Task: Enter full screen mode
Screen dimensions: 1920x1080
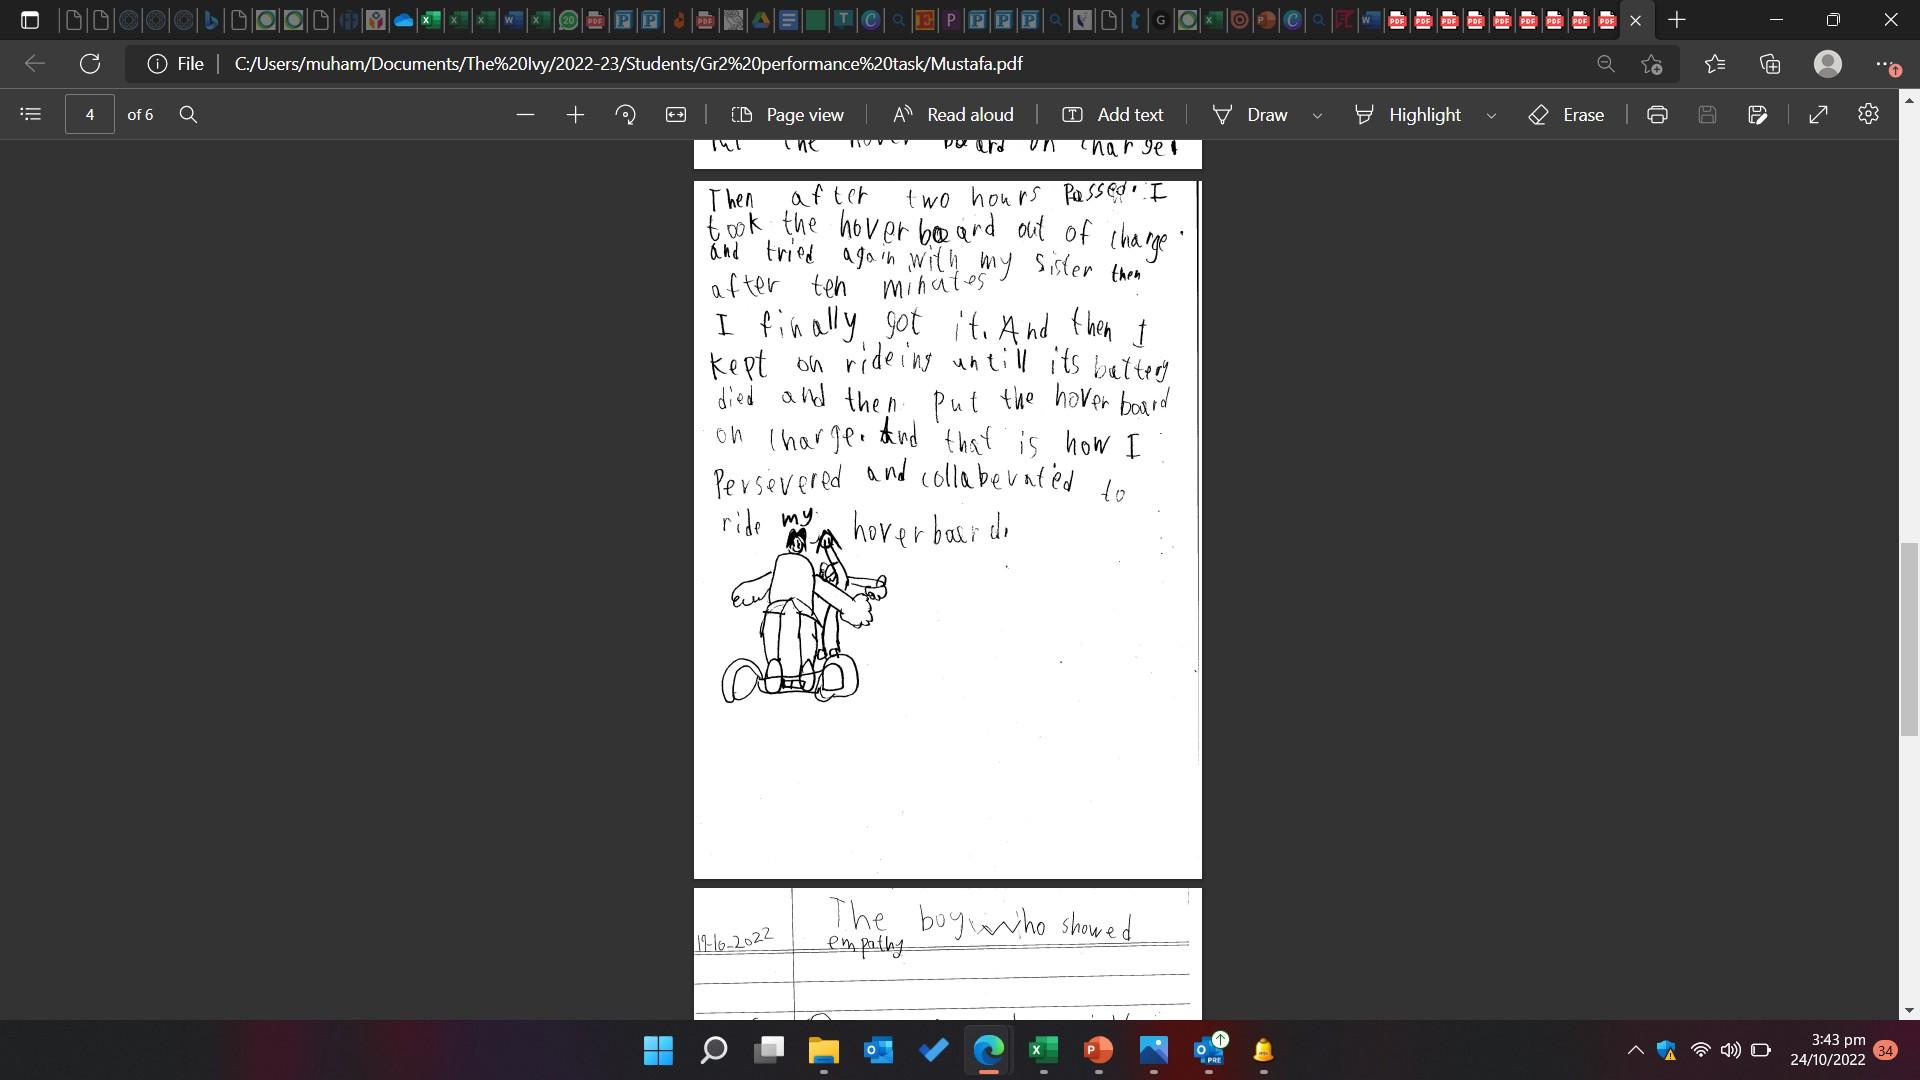Action: tap(1818, 114)
